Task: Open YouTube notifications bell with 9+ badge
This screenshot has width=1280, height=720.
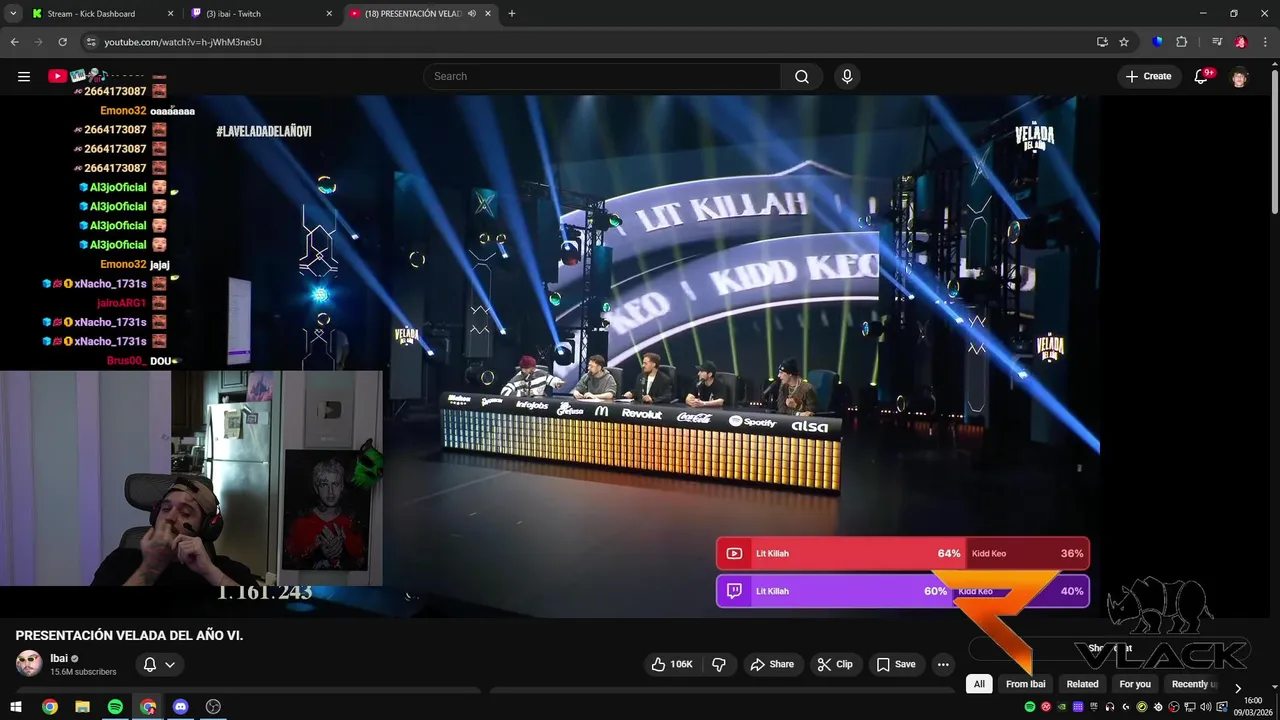Action: click(1202, 76)
